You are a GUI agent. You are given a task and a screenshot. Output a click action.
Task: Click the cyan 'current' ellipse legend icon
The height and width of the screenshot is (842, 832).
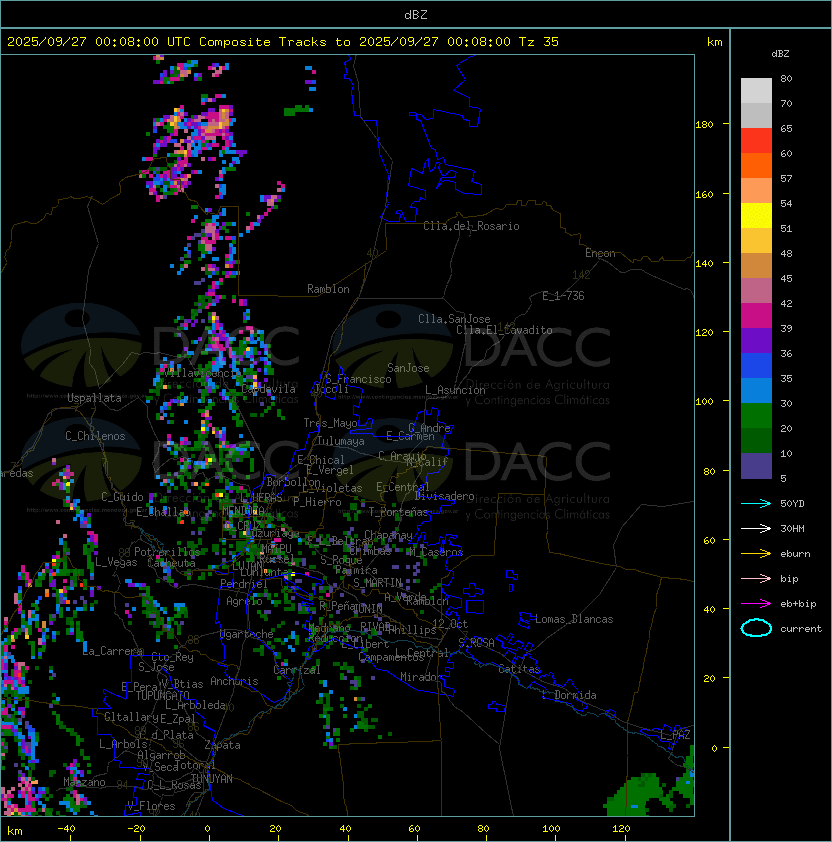click(756, 628)
